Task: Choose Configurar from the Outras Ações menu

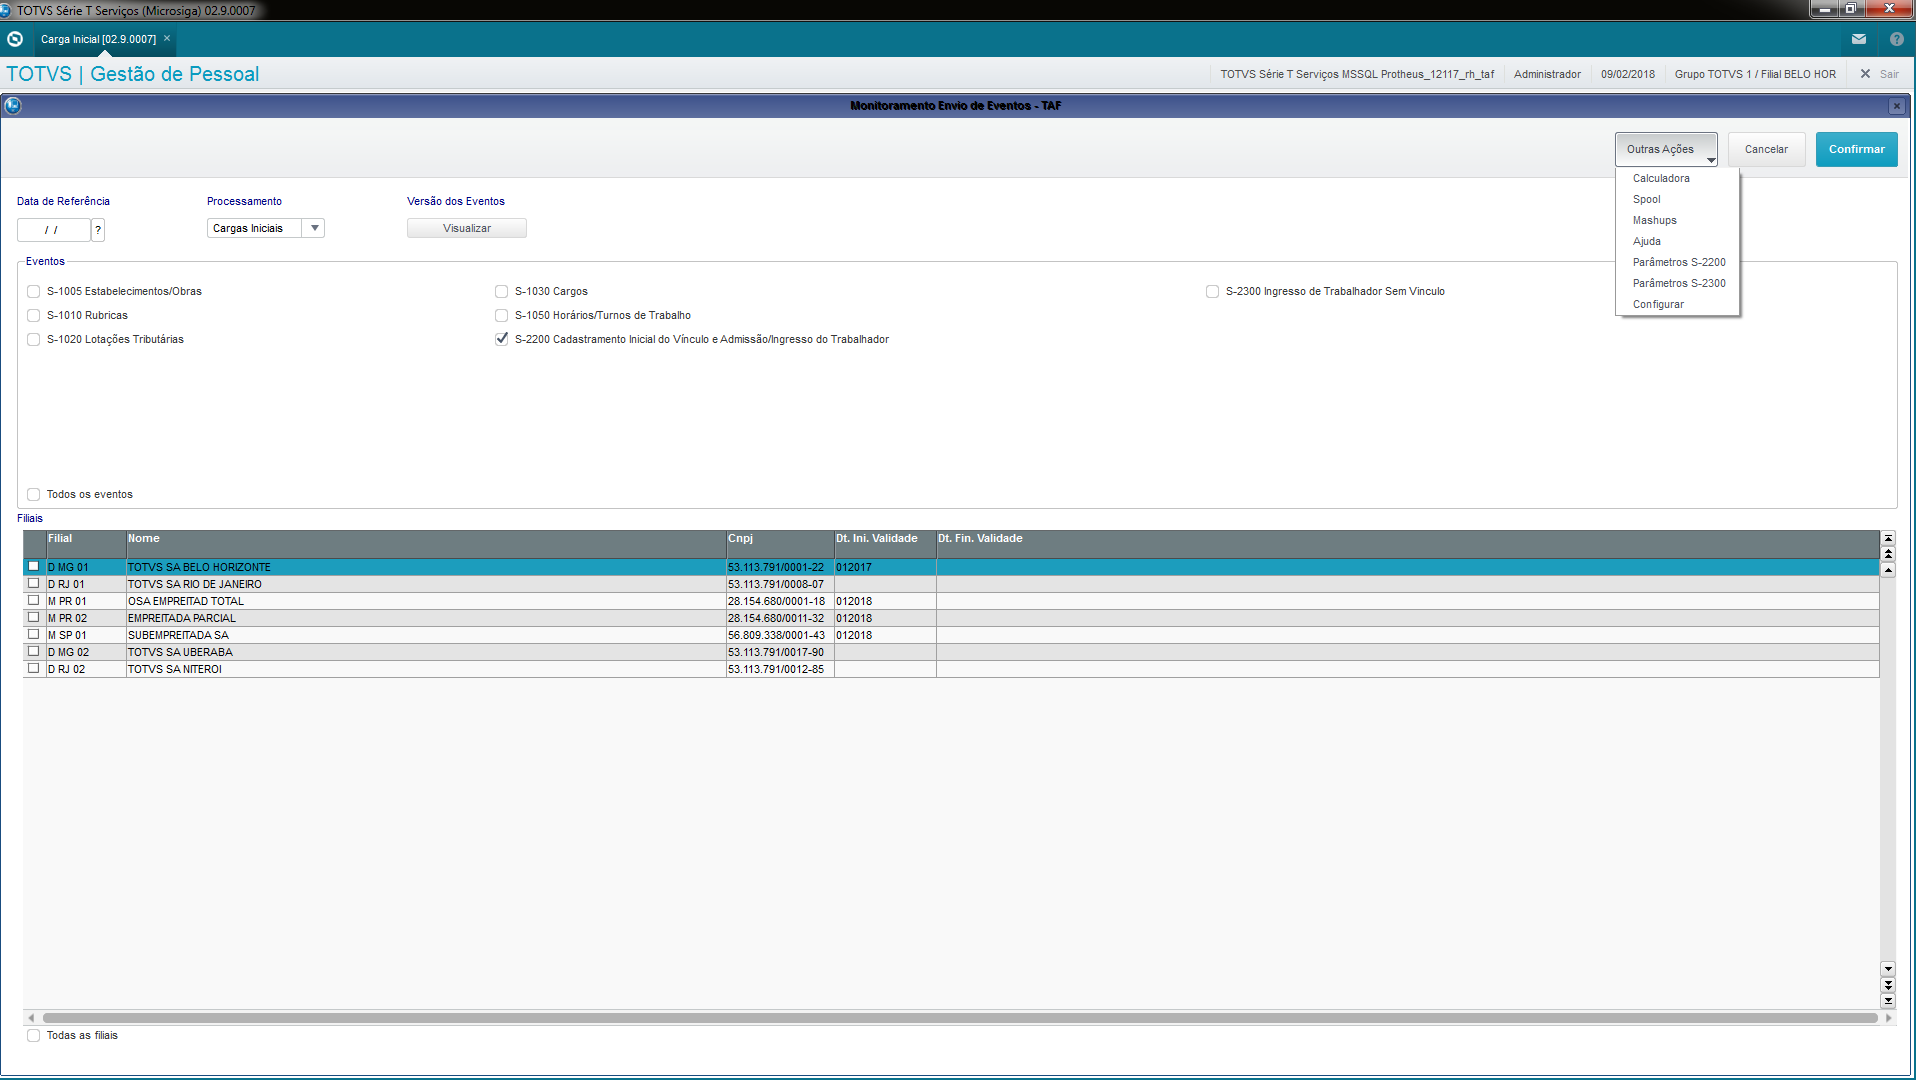Action: 1658,304
